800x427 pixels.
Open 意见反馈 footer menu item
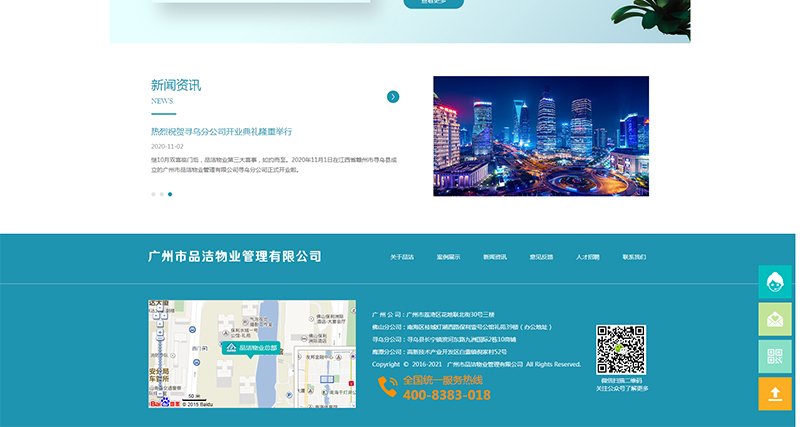[541, 257]
